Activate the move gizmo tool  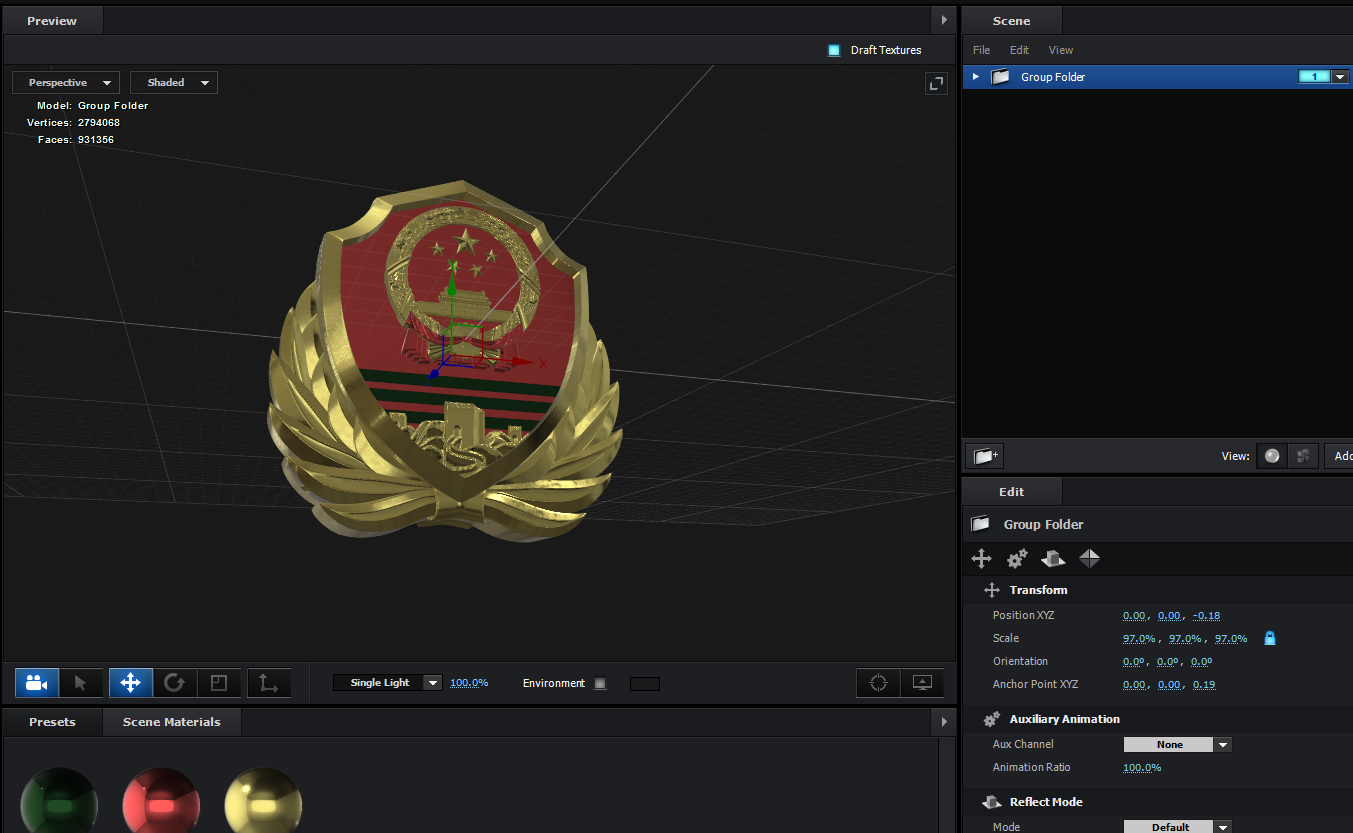[130, 683]
